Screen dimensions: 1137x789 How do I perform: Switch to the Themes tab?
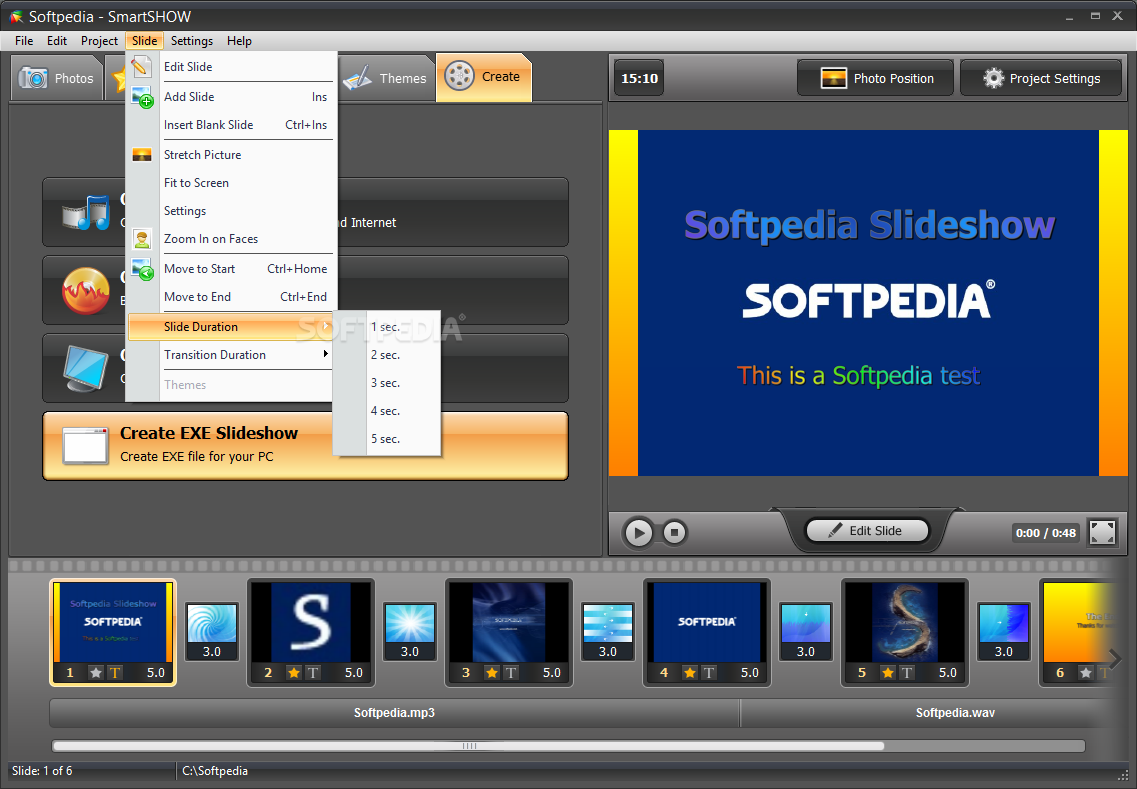coord(385,78)
